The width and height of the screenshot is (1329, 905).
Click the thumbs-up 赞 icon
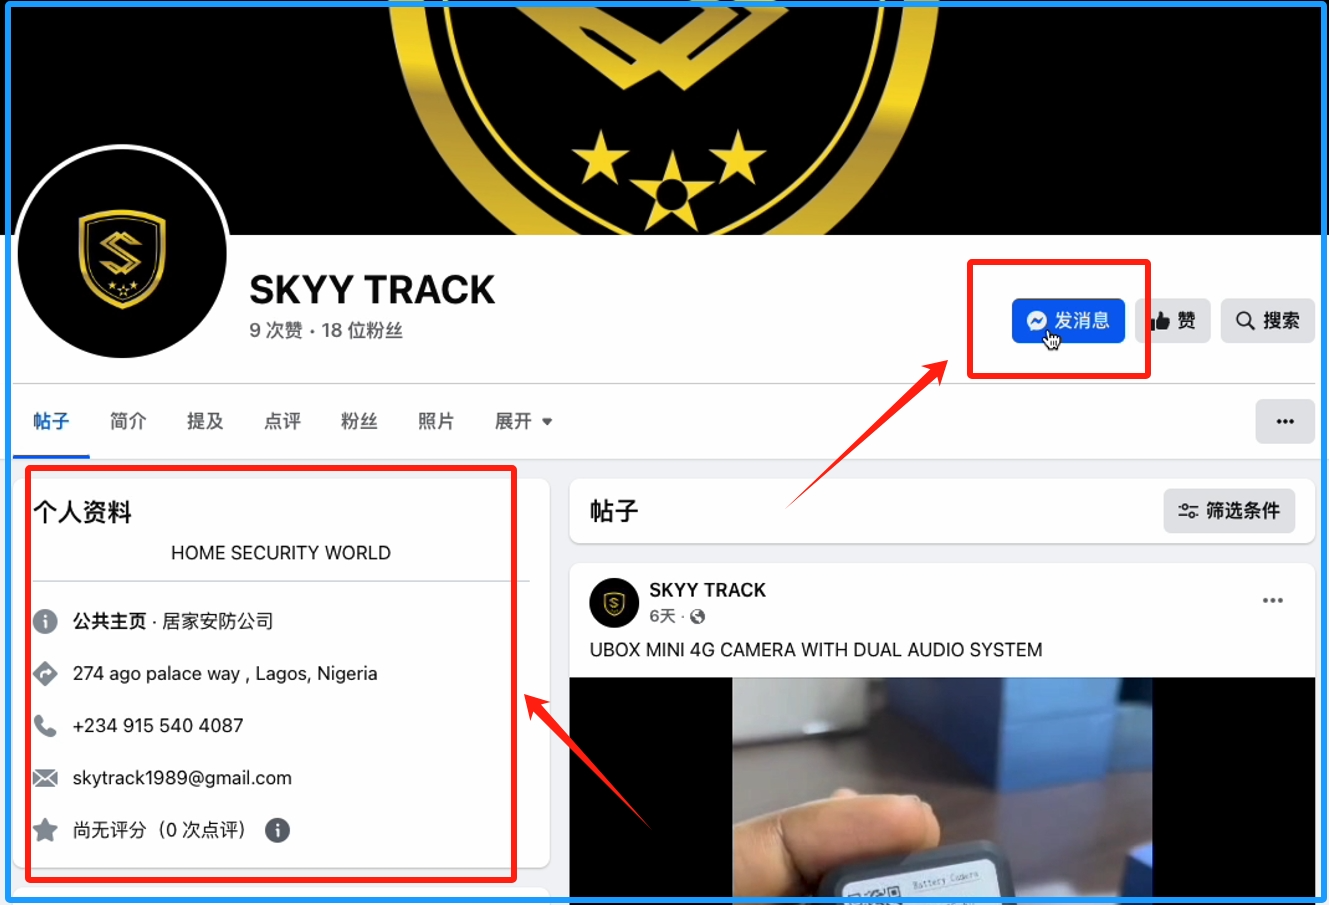coord(1160,321)
